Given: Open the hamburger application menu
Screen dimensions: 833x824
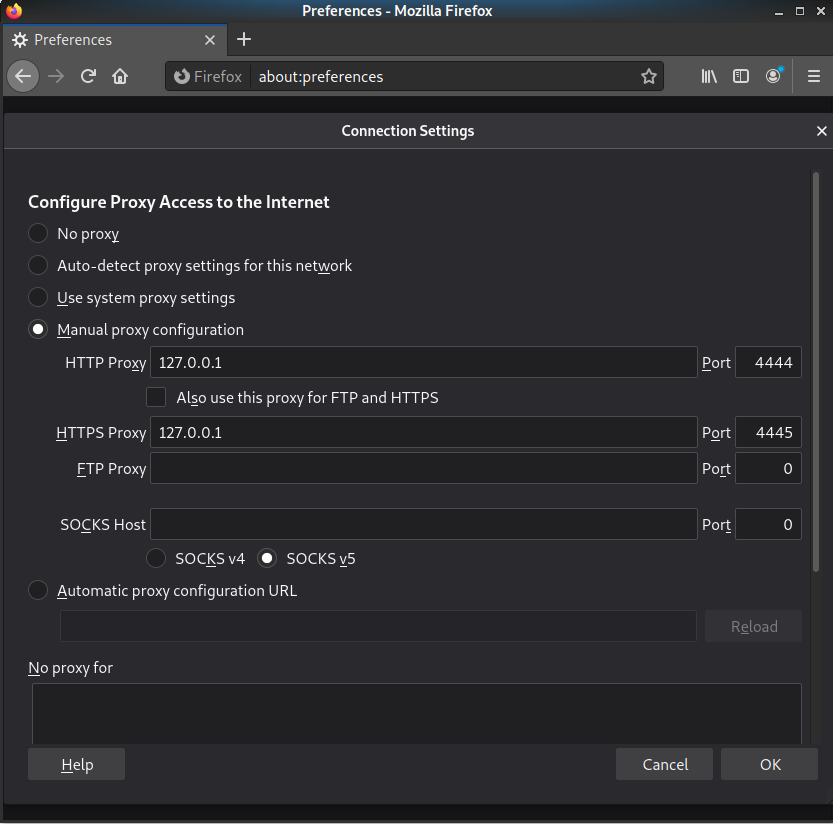Looking at the screenshot, I should click(x=813, y=77).
